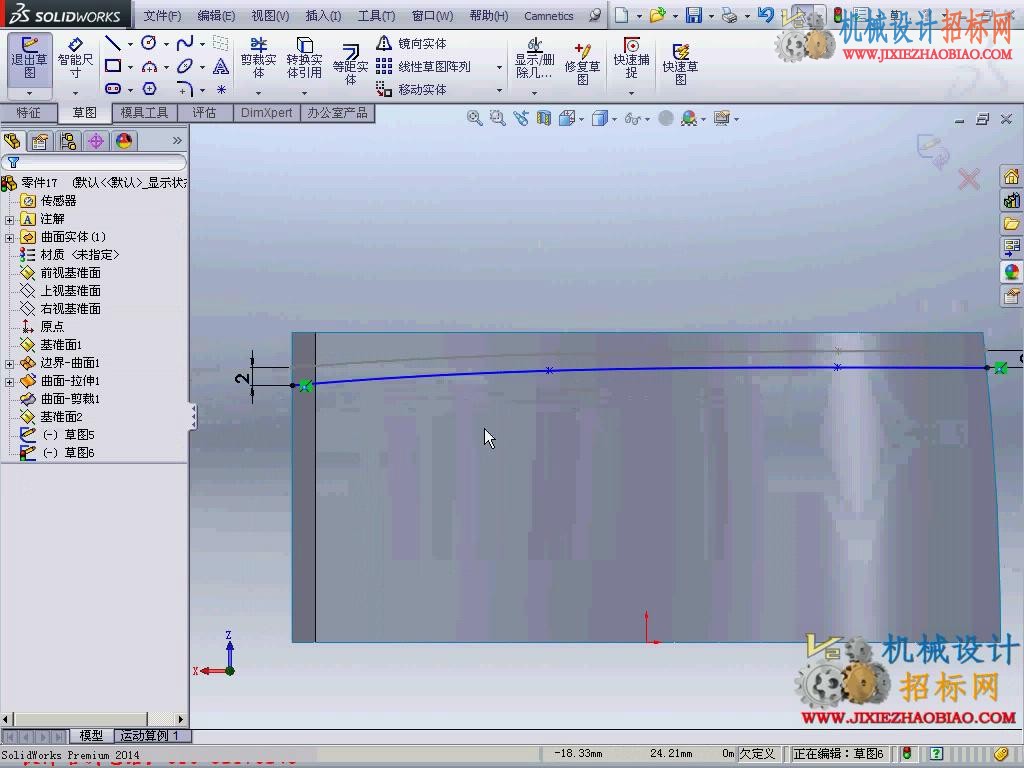Click the Save icon in the top toolbar
The height and width of the screenshot is (768, 1024).
694,15
